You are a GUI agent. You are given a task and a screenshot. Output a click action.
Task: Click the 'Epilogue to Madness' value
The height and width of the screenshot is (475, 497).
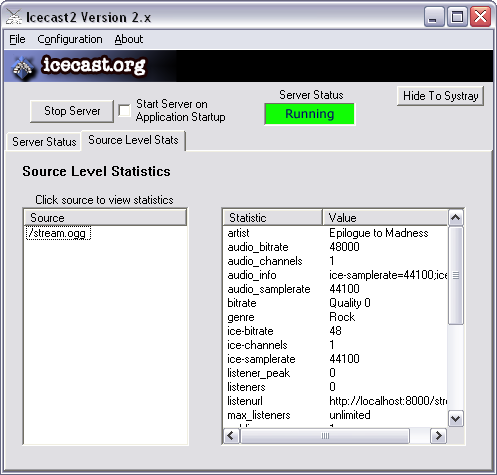pyautogui.click(x=379, y=233)
